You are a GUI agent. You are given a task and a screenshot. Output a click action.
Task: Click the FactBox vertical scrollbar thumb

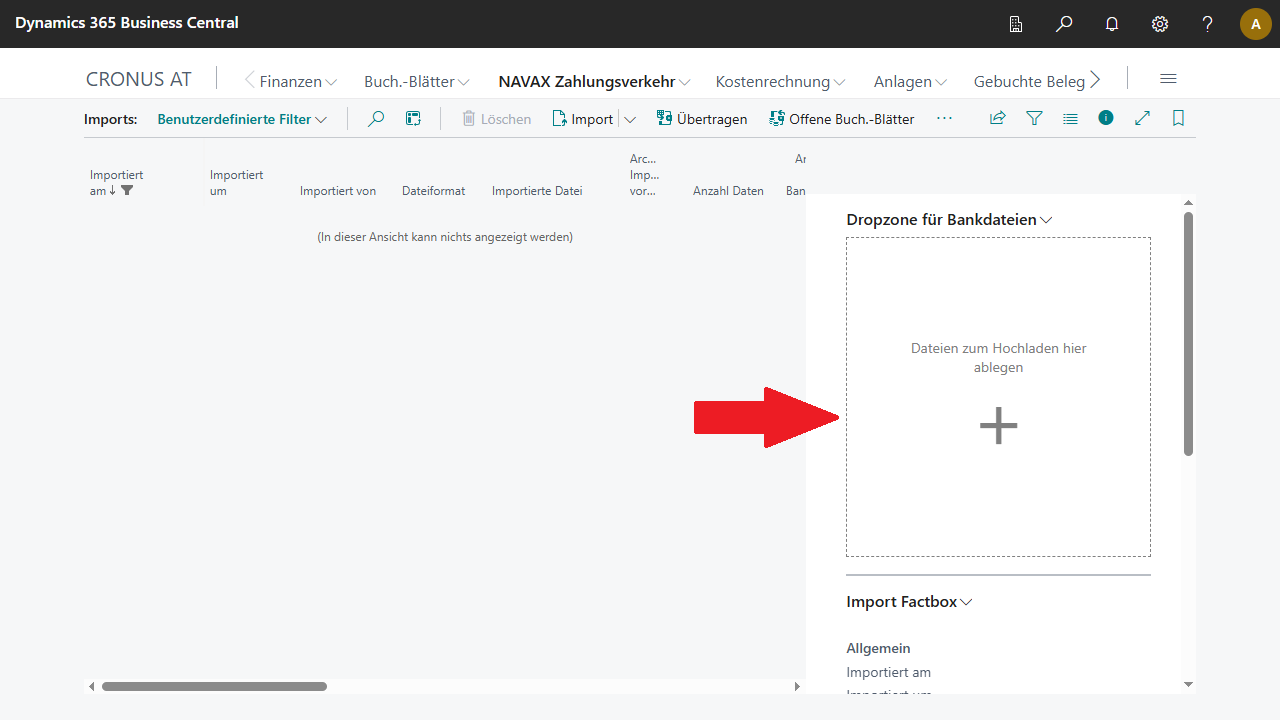pyautogui.click(x=1188, y=334)
